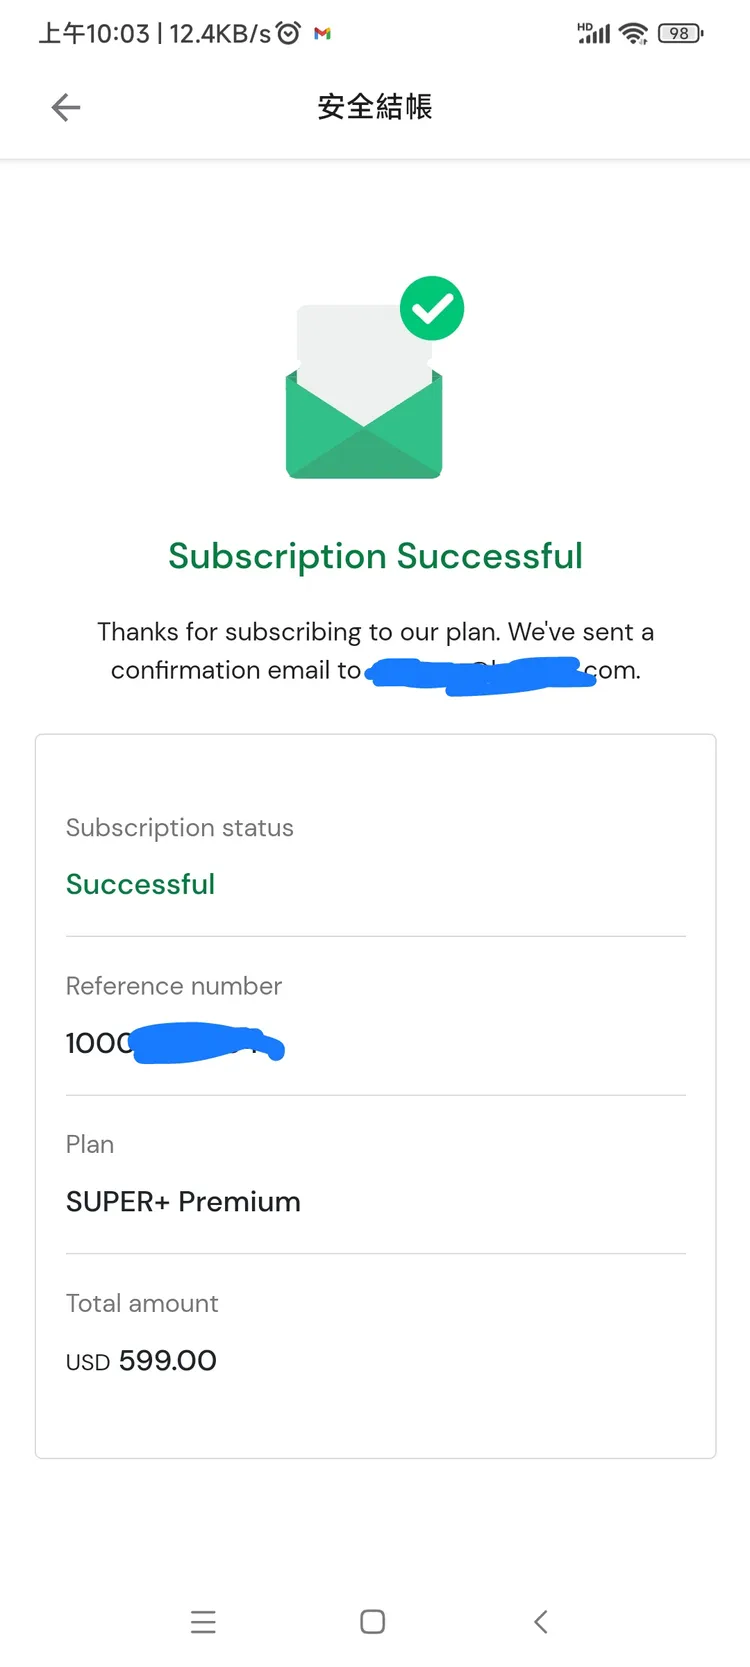Viewport: 750px width, 1667px height.
Task: Tap the Subscription status label
Action: [180, 828]
